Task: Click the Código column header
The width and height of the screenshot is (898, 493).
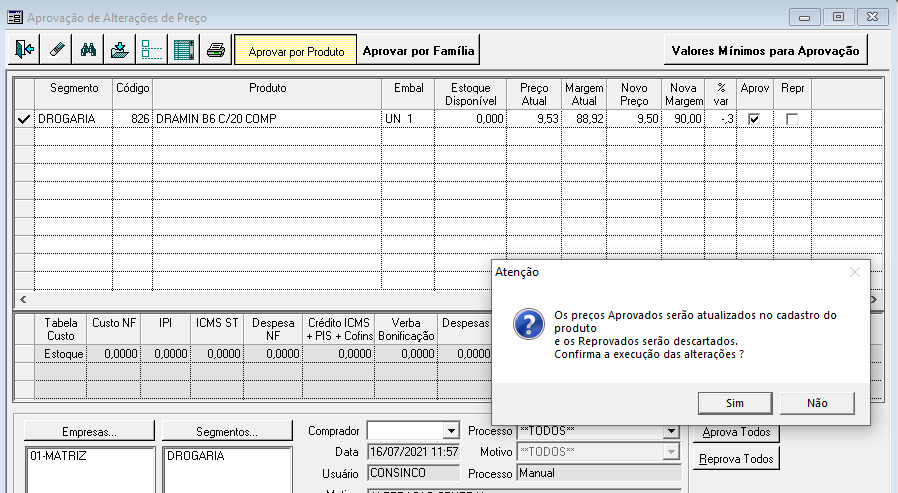Action: tap(132, 94)
